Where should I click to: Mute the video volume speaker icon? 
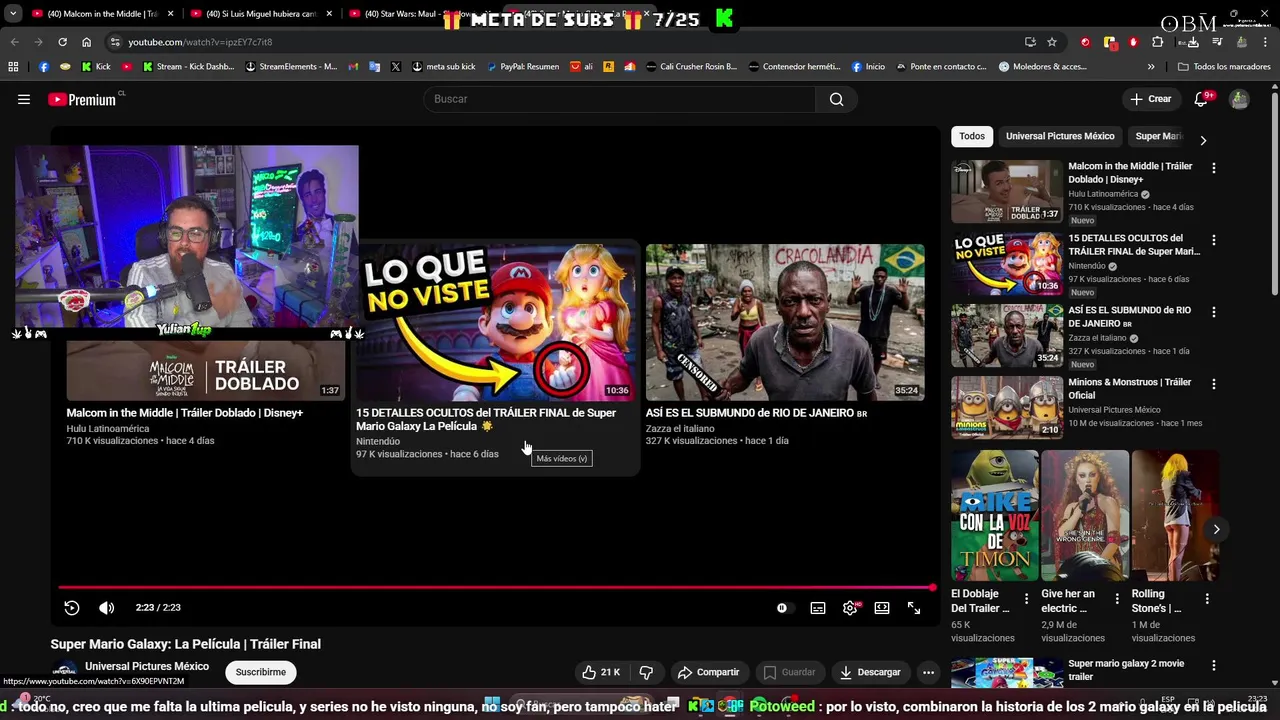[107, 608]
